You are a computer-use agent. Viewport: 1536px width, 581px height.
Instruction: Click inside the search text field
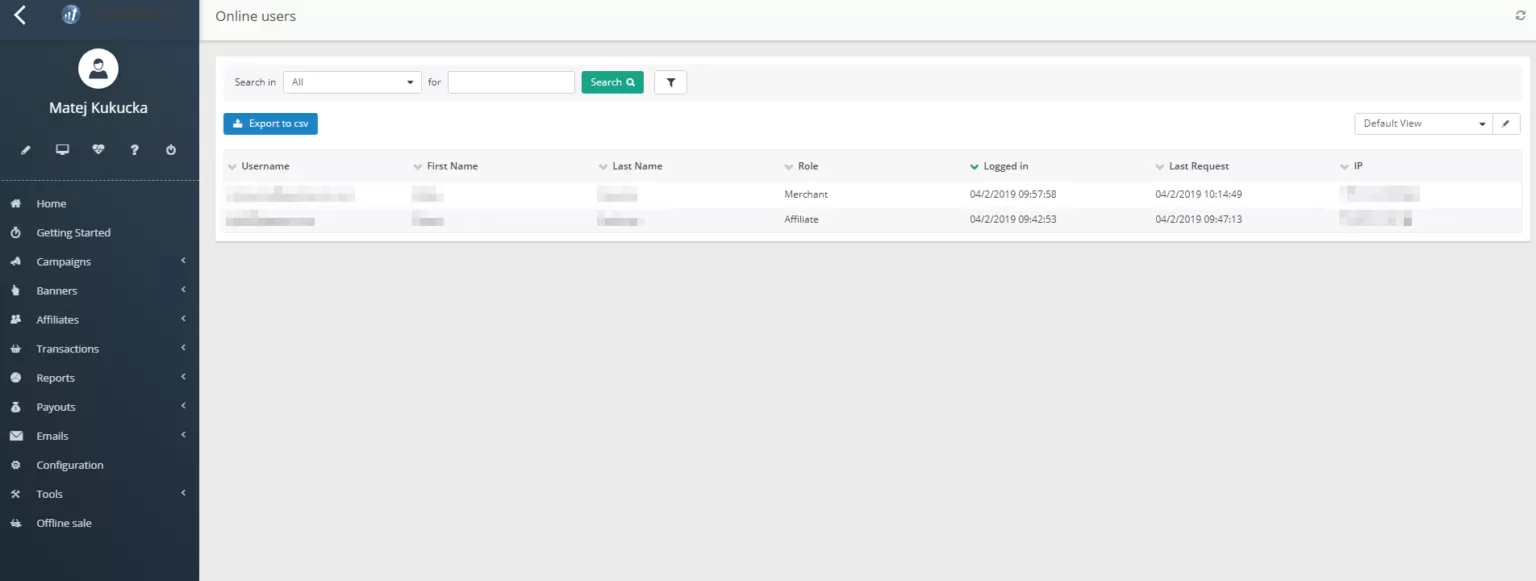510,81
